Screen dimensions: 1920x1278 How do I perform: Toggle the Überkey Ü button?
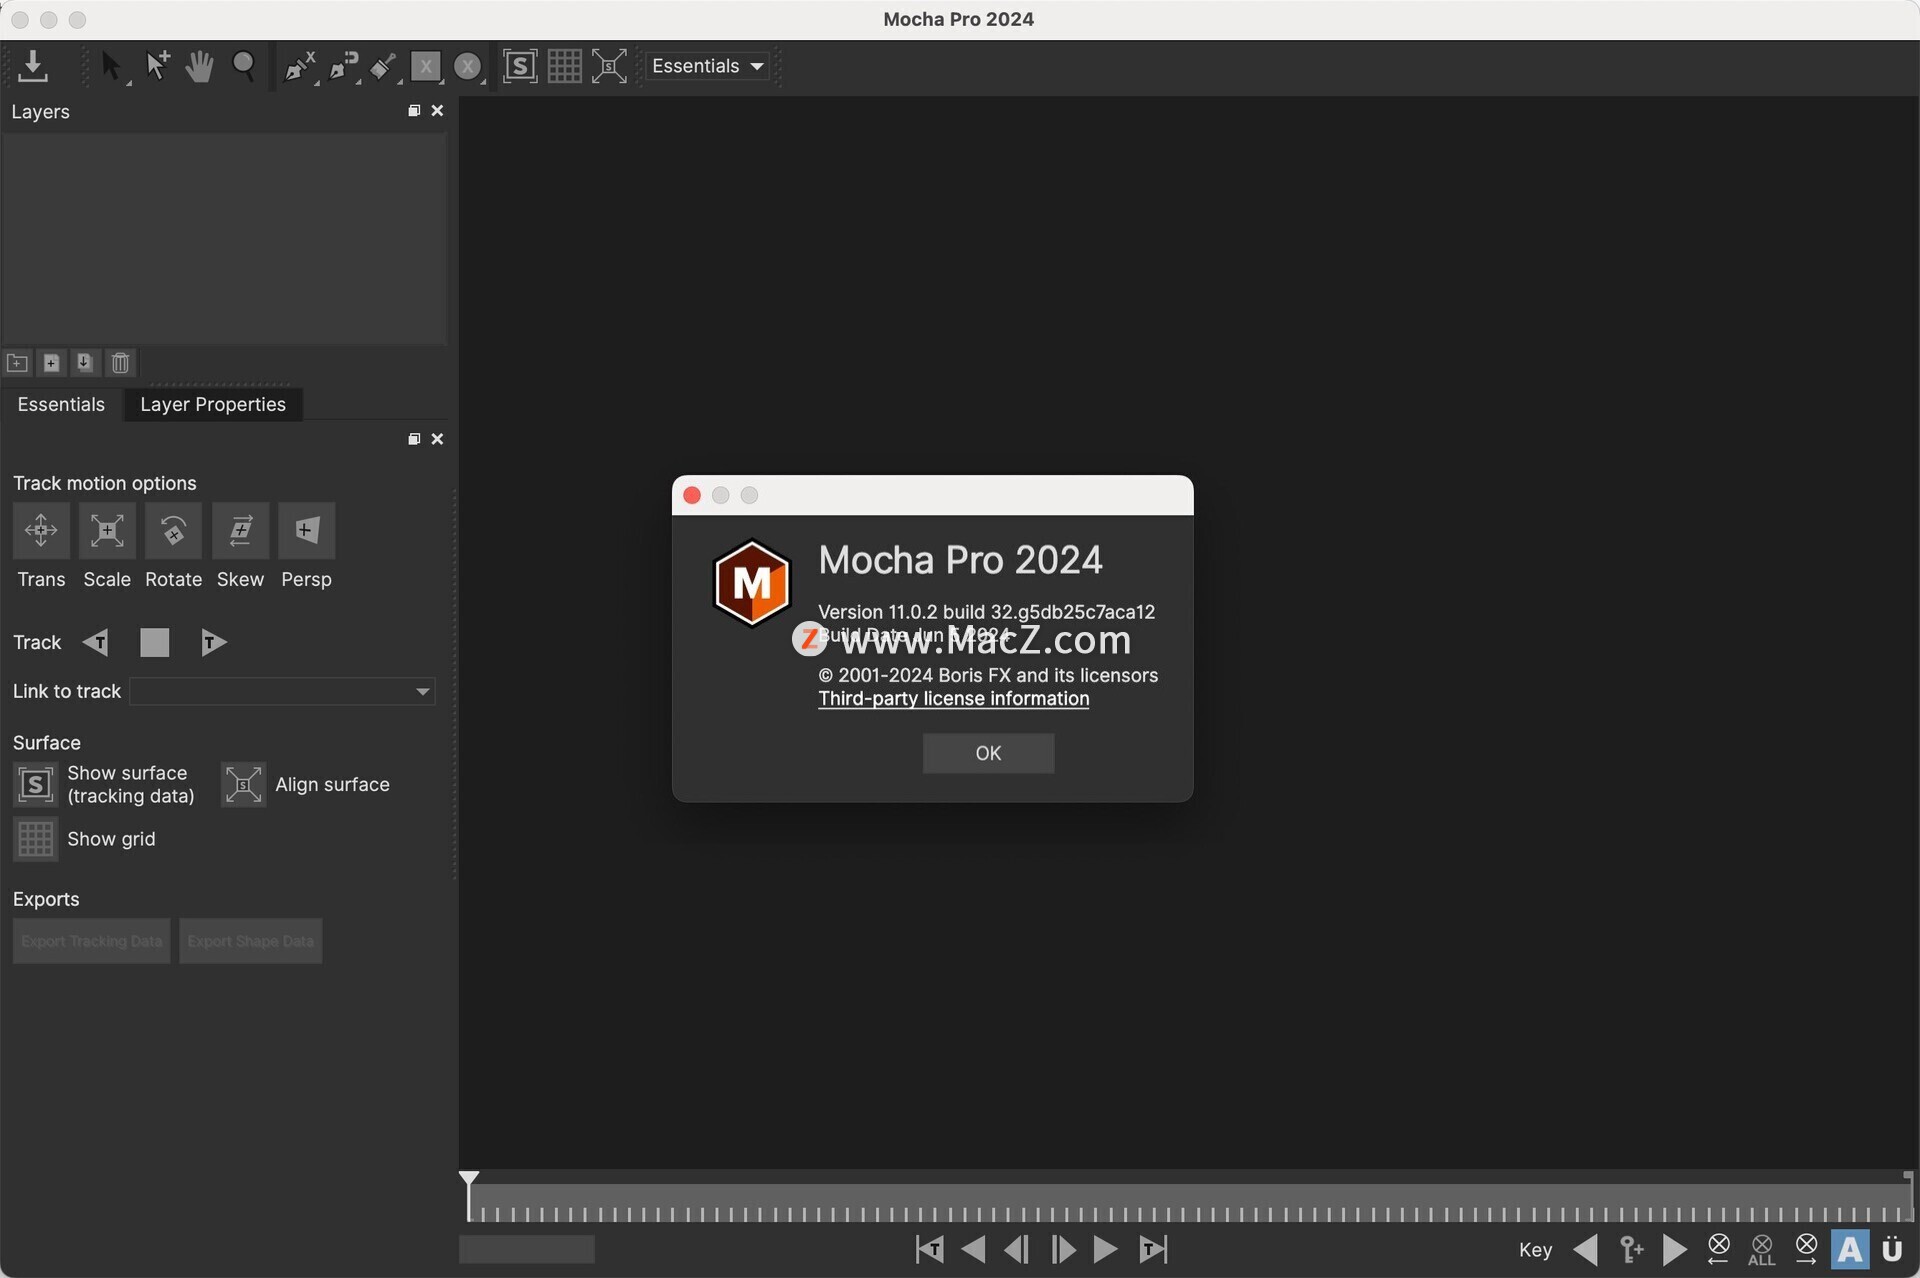pos(1892,1249)
